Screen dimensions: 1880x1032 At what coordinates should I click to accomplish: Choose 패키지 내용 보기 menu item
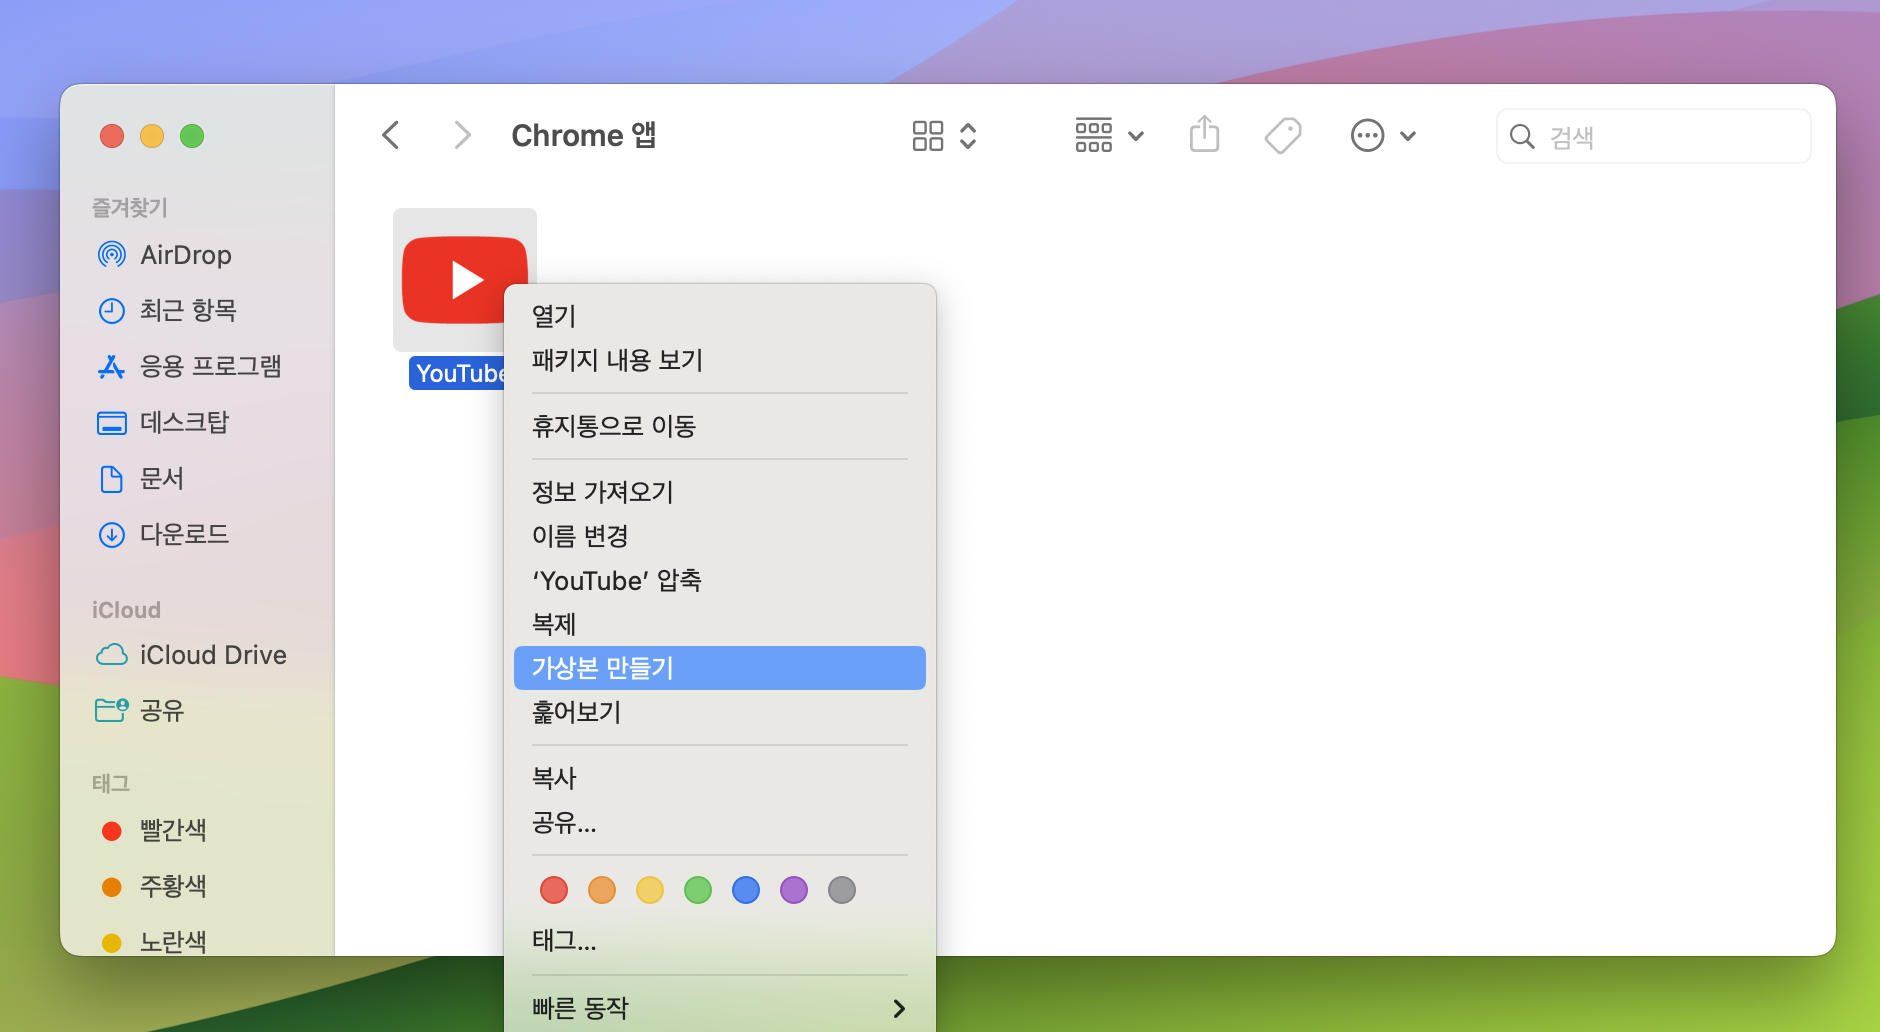719,360
